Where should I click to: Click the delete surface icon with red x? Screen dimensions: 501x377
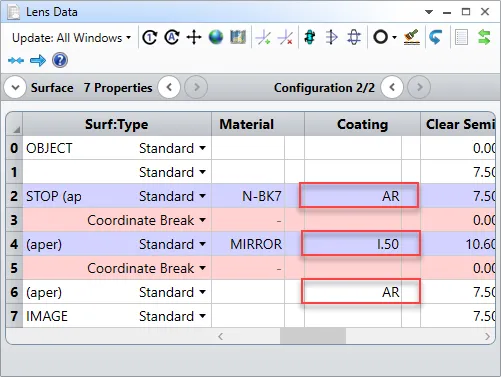click(x=285, y=37)
